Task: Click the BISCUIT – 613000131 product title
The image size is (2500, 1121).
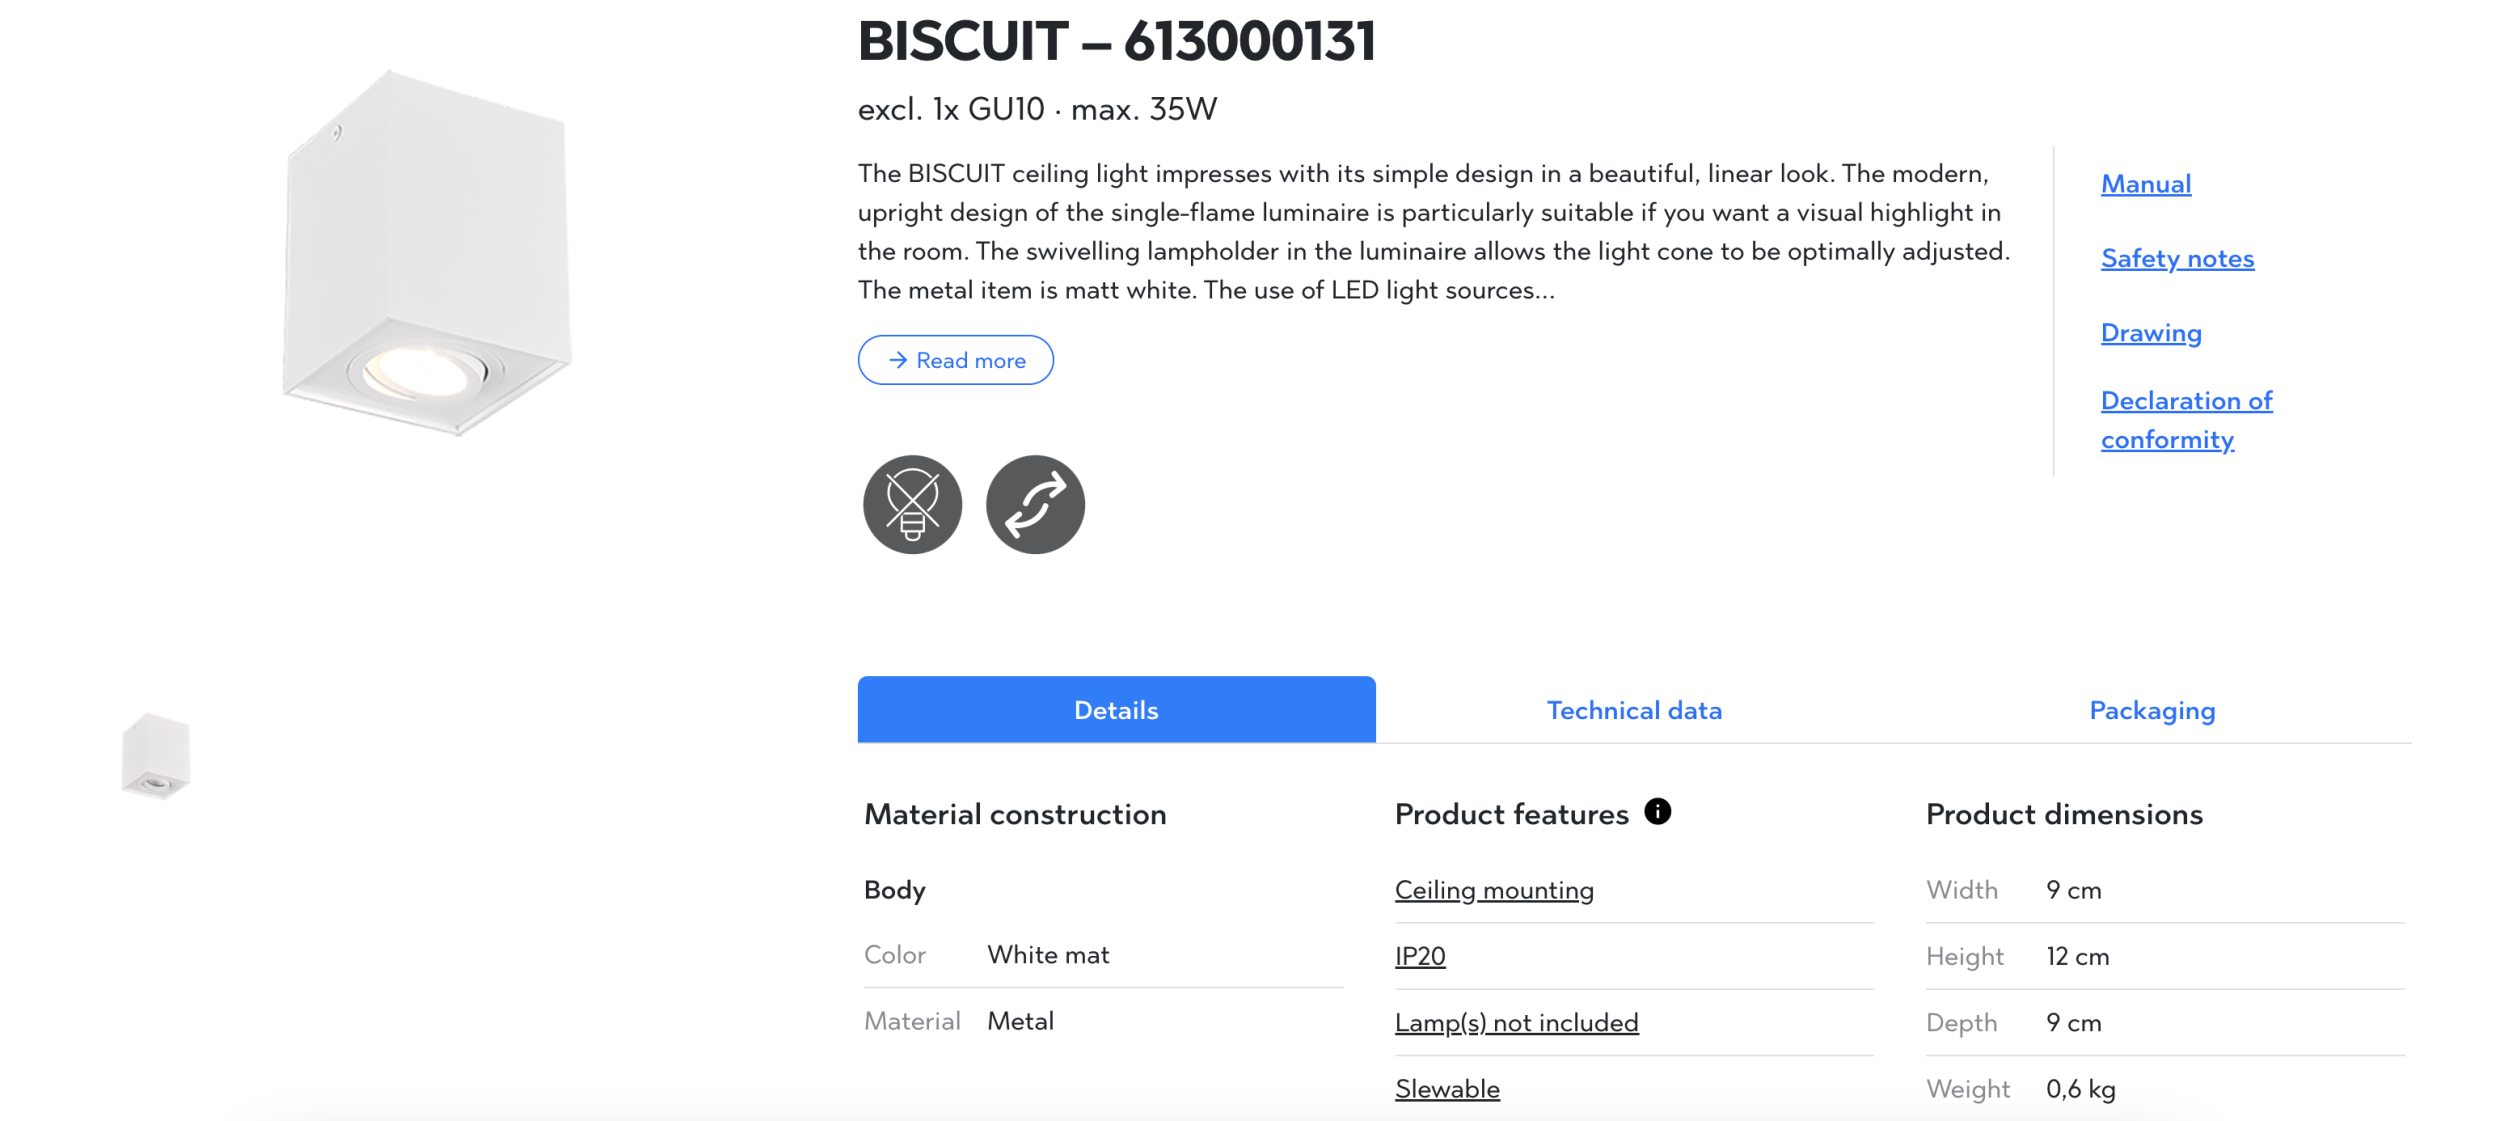Action: tap(1116, 42)
